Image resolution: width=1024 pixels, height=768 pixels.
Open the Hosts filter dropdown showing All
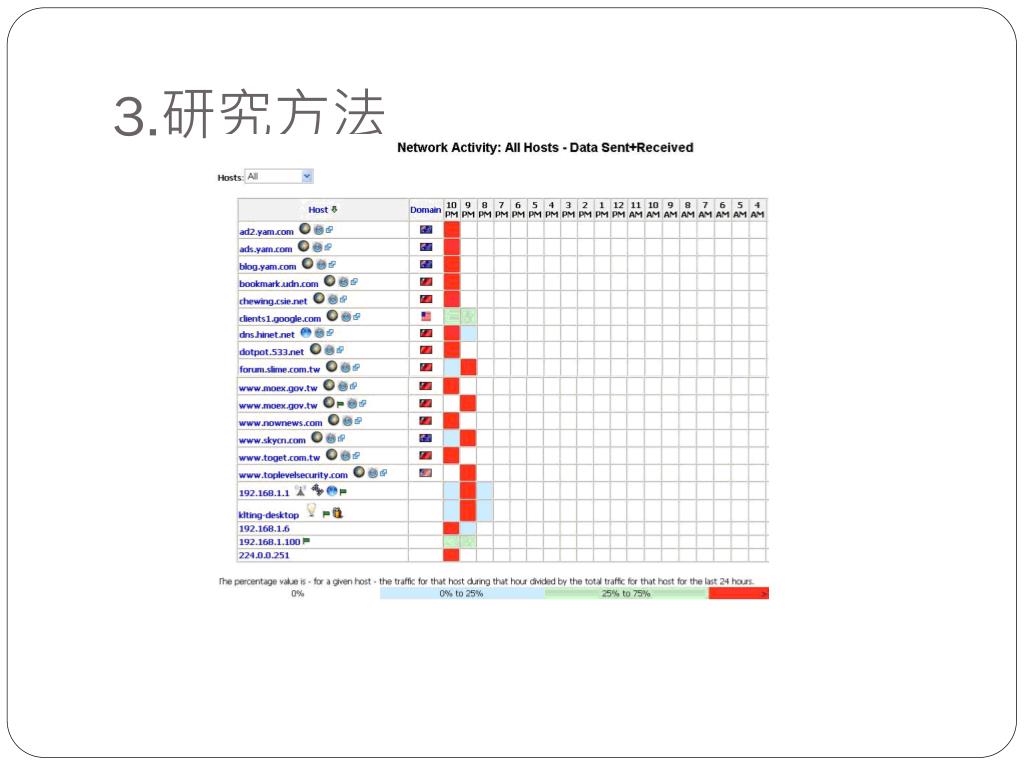point(279,176)
